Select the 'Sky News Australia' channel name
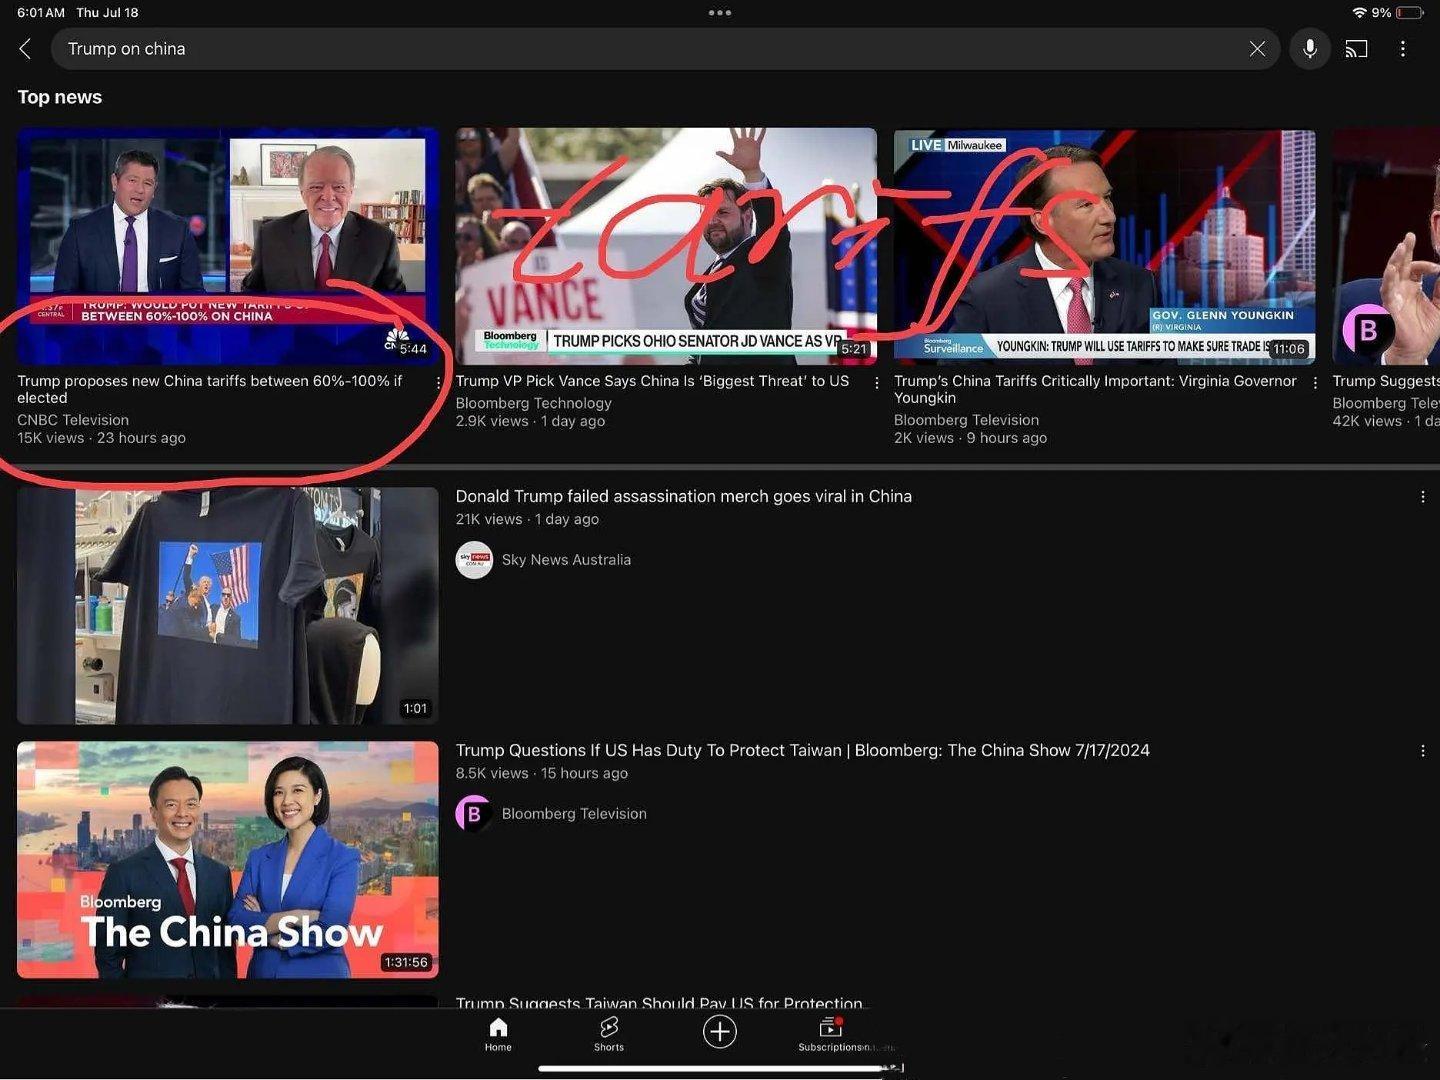1440x1080 pixels. 566,560
